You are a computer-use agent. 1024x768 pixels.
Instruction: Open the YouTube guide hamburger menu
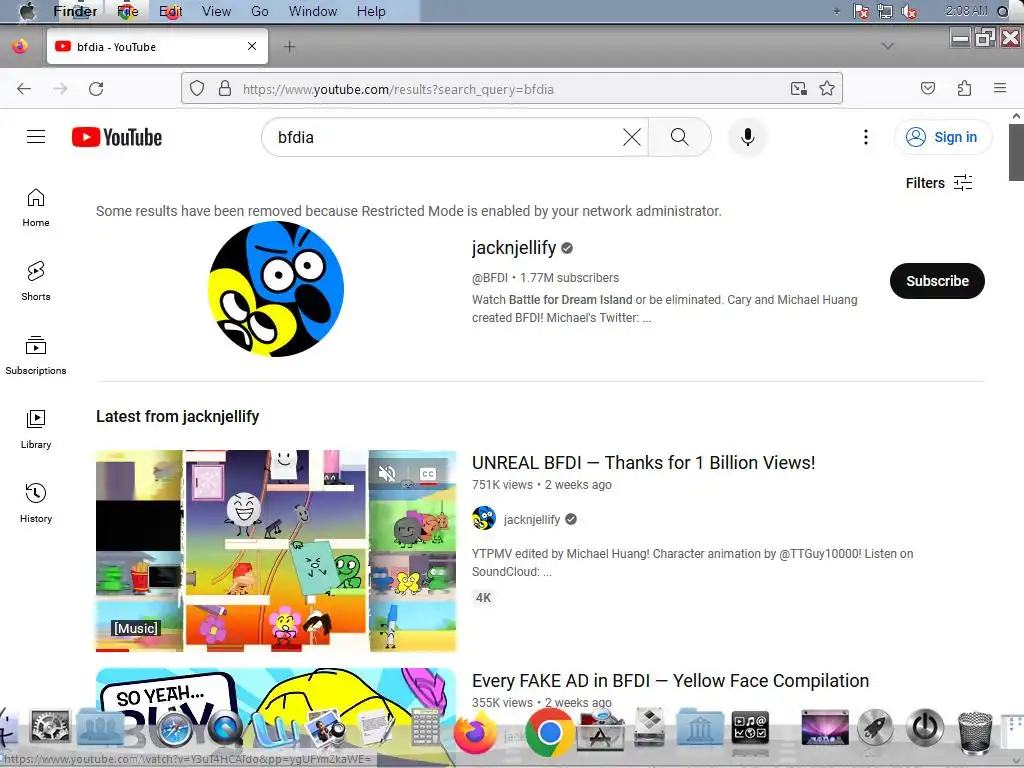[36, 136]
